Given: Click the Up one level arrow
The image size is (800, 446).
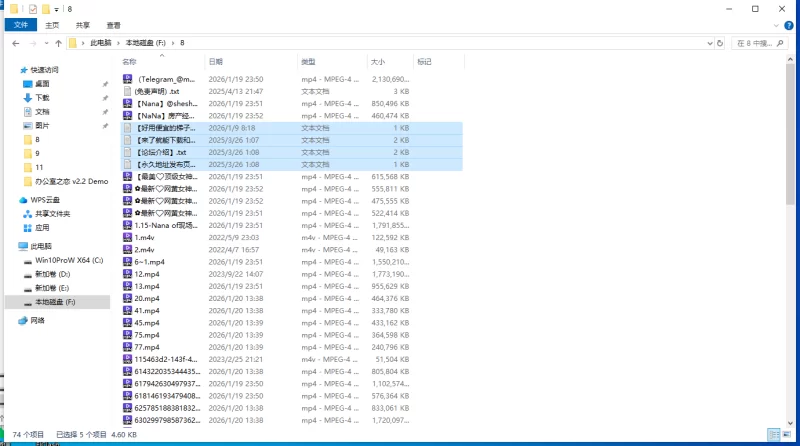Looking at the screenshot, I should [59, 43].
